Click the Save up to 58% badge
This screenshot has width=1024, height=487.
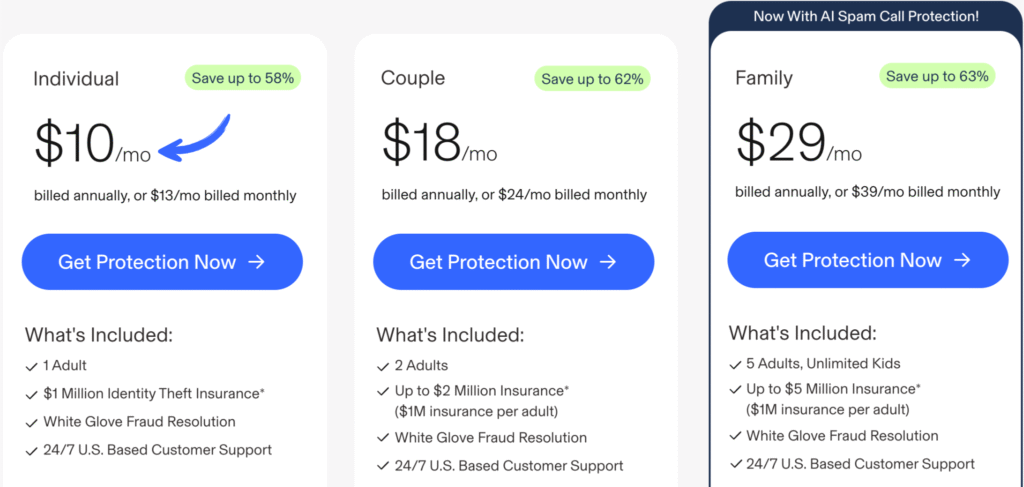pyautogui.click(x=243, y=77)
